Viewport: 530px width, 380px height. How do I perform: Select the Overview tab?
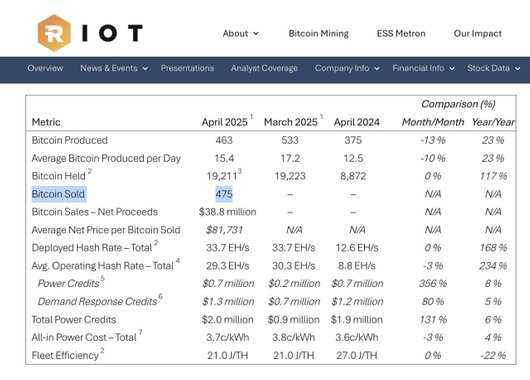45,68
